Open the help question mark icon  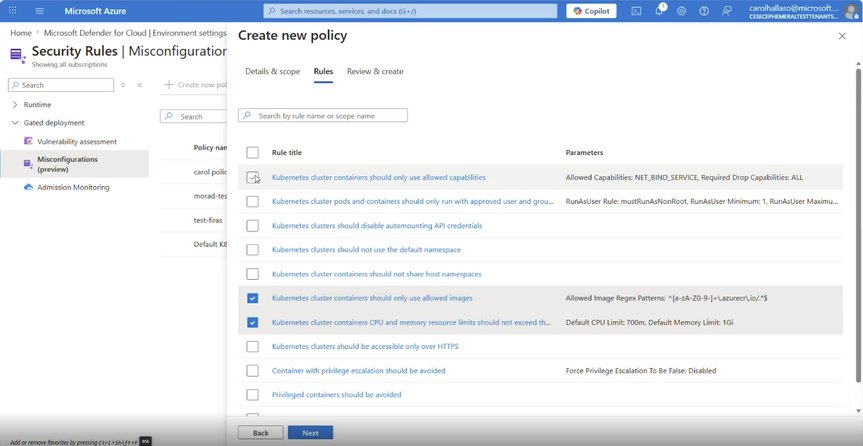(x=704, y=11)
